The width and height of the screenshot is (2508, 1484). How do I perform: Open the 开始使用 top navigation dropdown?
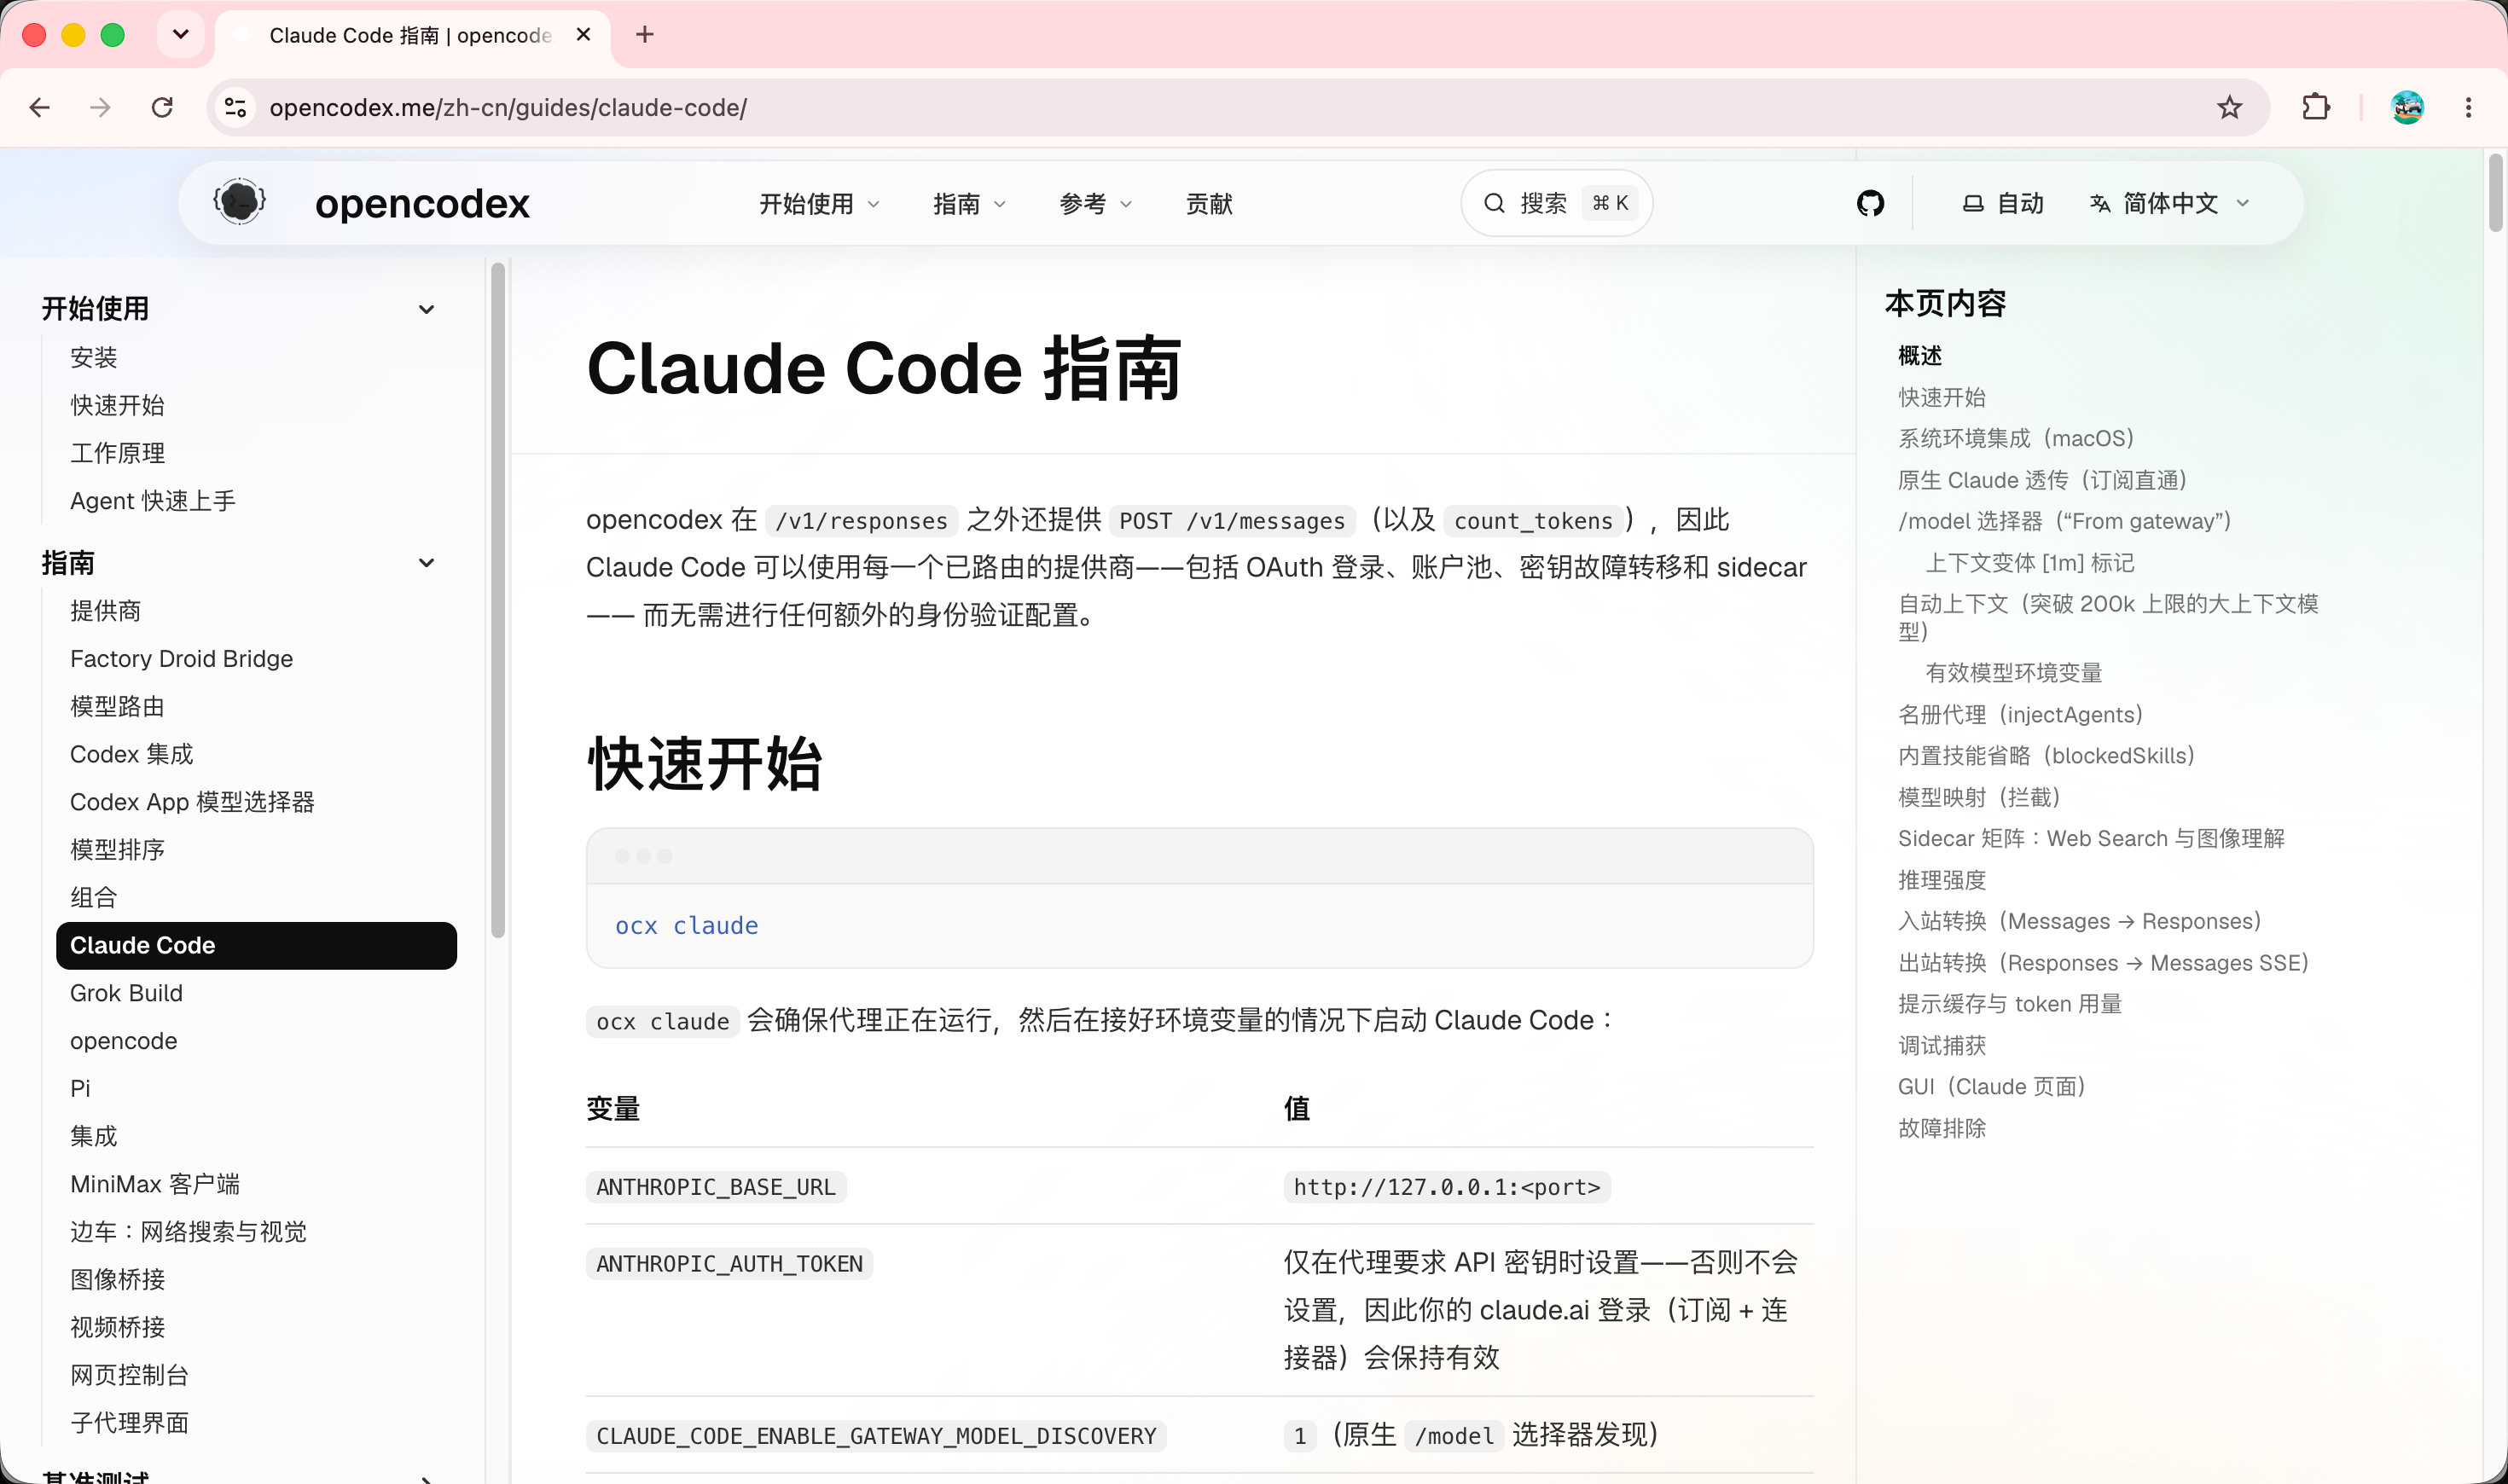point(819,204)
